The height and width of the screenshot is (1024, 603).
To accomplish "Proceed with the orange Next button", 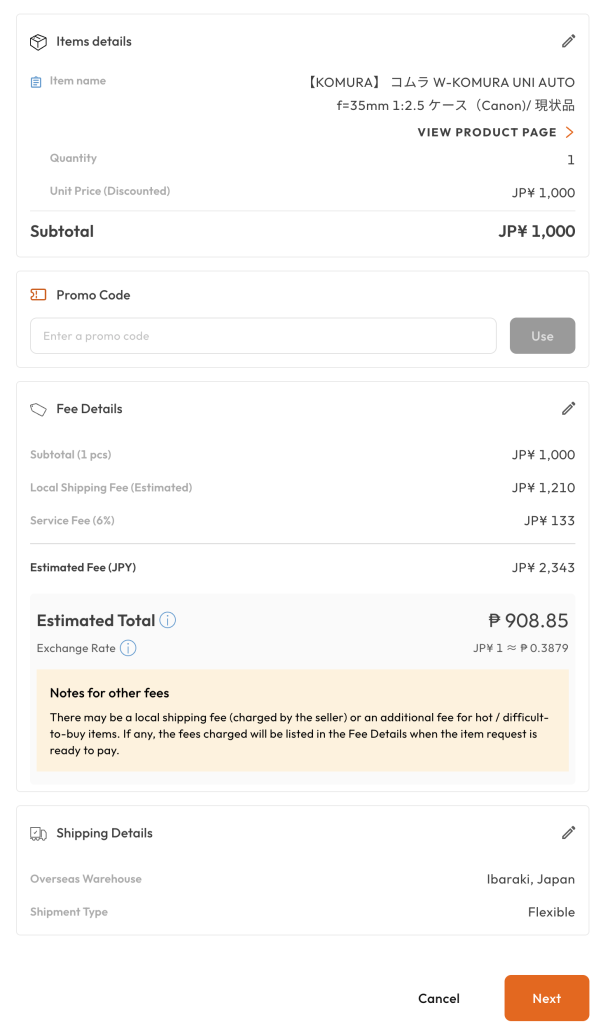I will (x=546, y=998).
